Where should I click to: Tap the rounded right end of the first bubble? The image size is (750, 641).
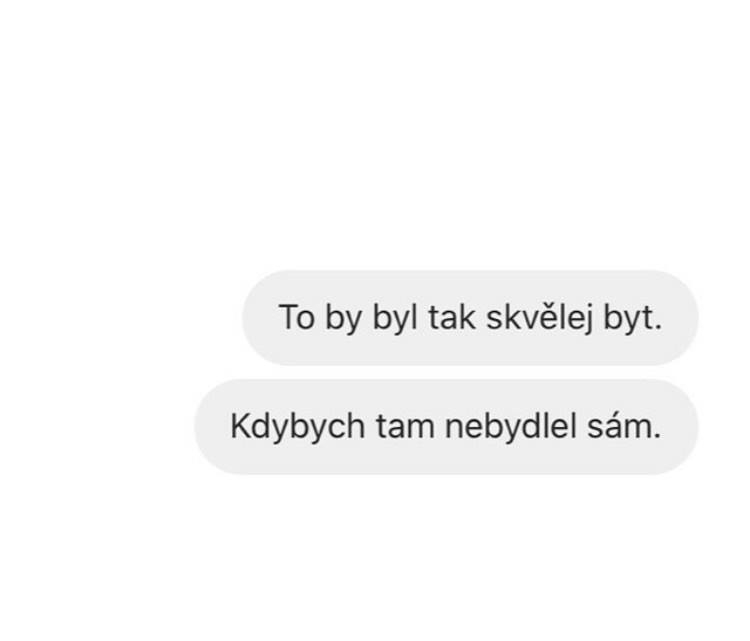point(683,318)
